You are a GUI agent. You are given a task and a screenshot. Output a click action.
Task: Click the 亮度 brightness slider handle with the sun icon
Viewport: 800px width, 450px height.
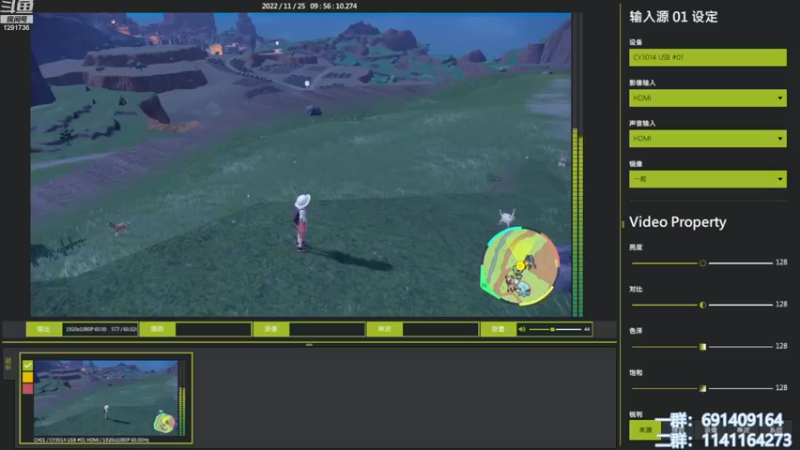pyautogui.click(x=703, y=263)
